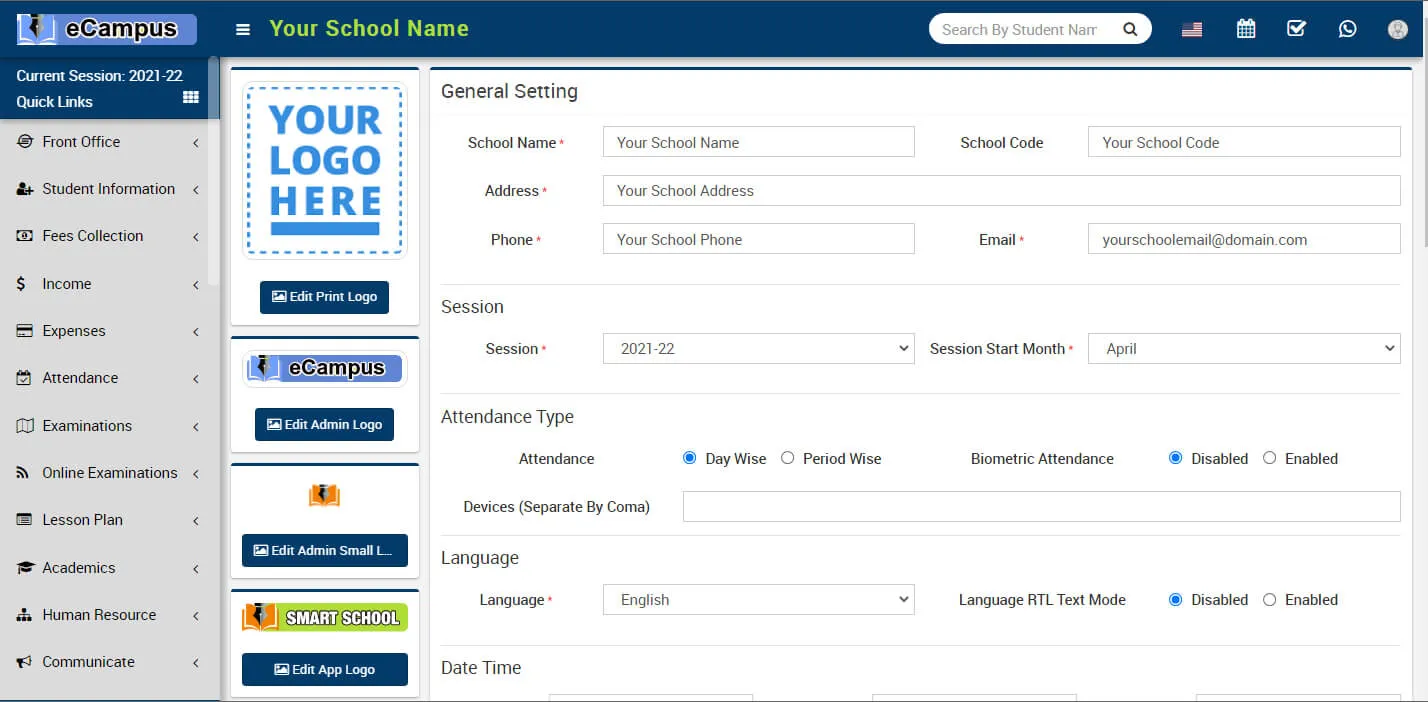
Task: Select Period Wise attendance option
Action: 788,458
